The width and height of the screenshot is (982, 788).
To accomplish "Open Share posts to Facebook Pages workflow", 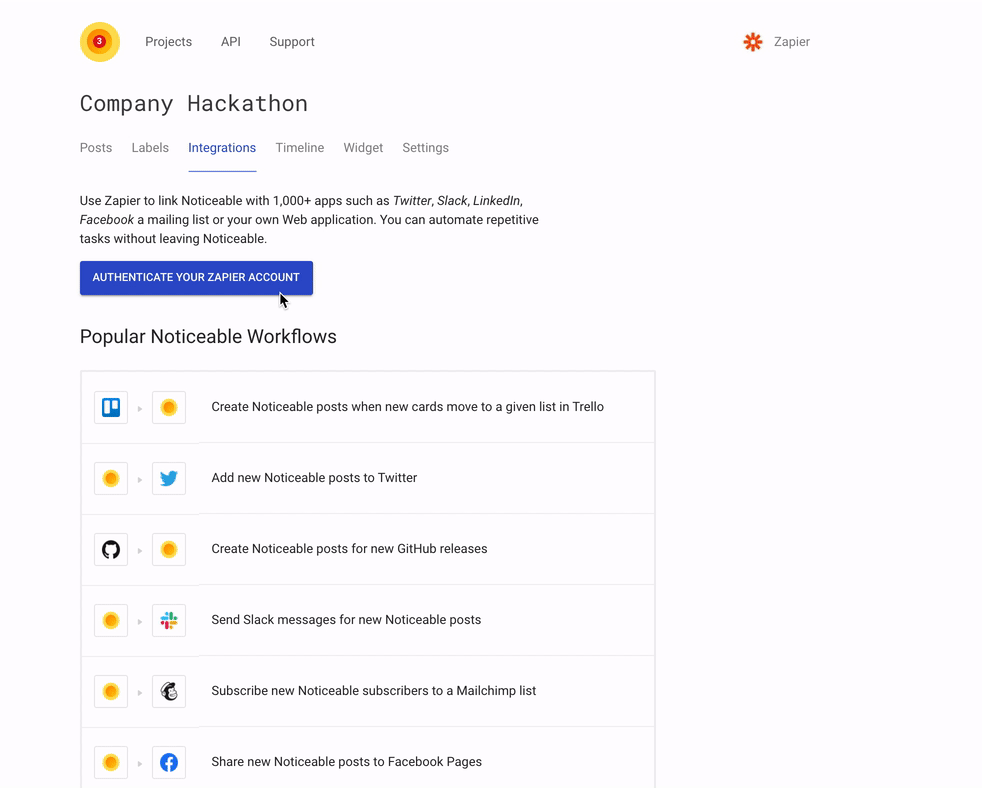I will pyautogui.click(x=368, y=759).
